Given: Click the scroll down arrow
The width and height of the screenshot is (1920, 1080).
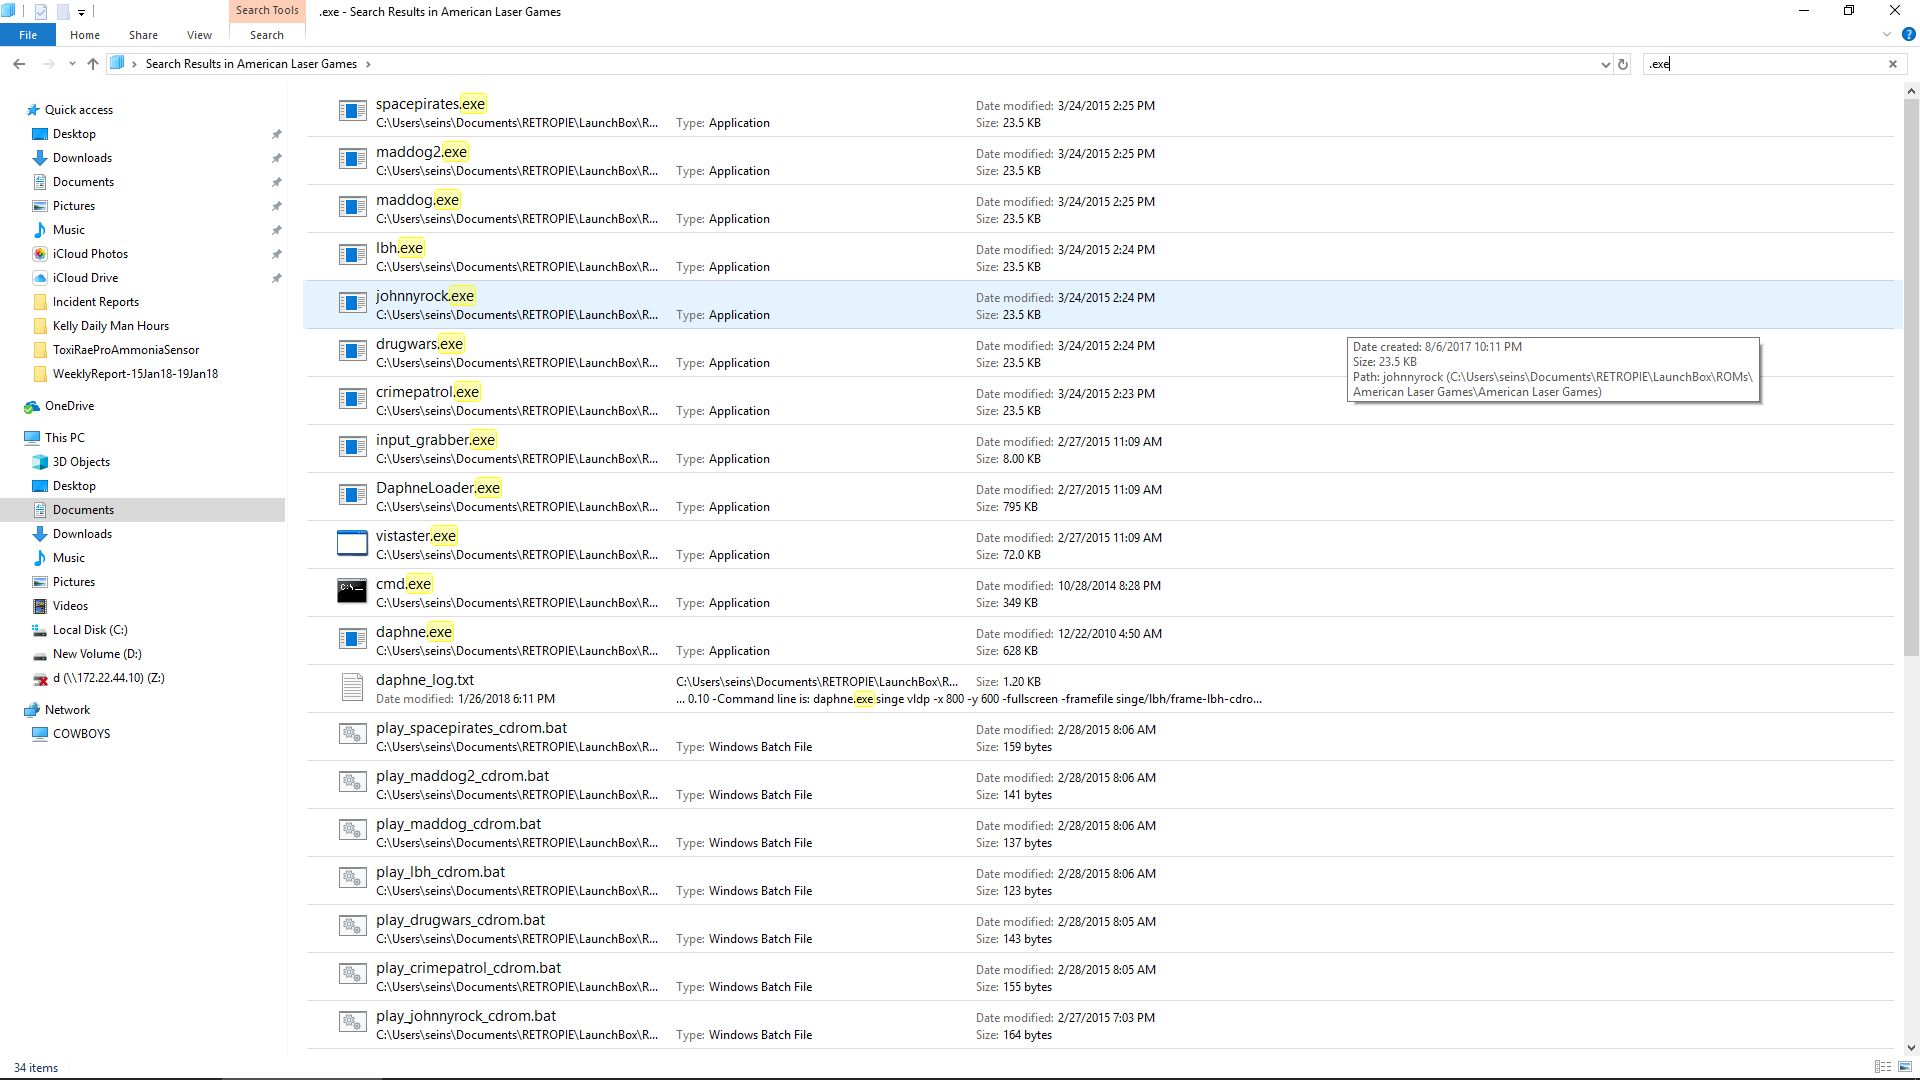Looking at the screenshot, I should point(1911,1047).
